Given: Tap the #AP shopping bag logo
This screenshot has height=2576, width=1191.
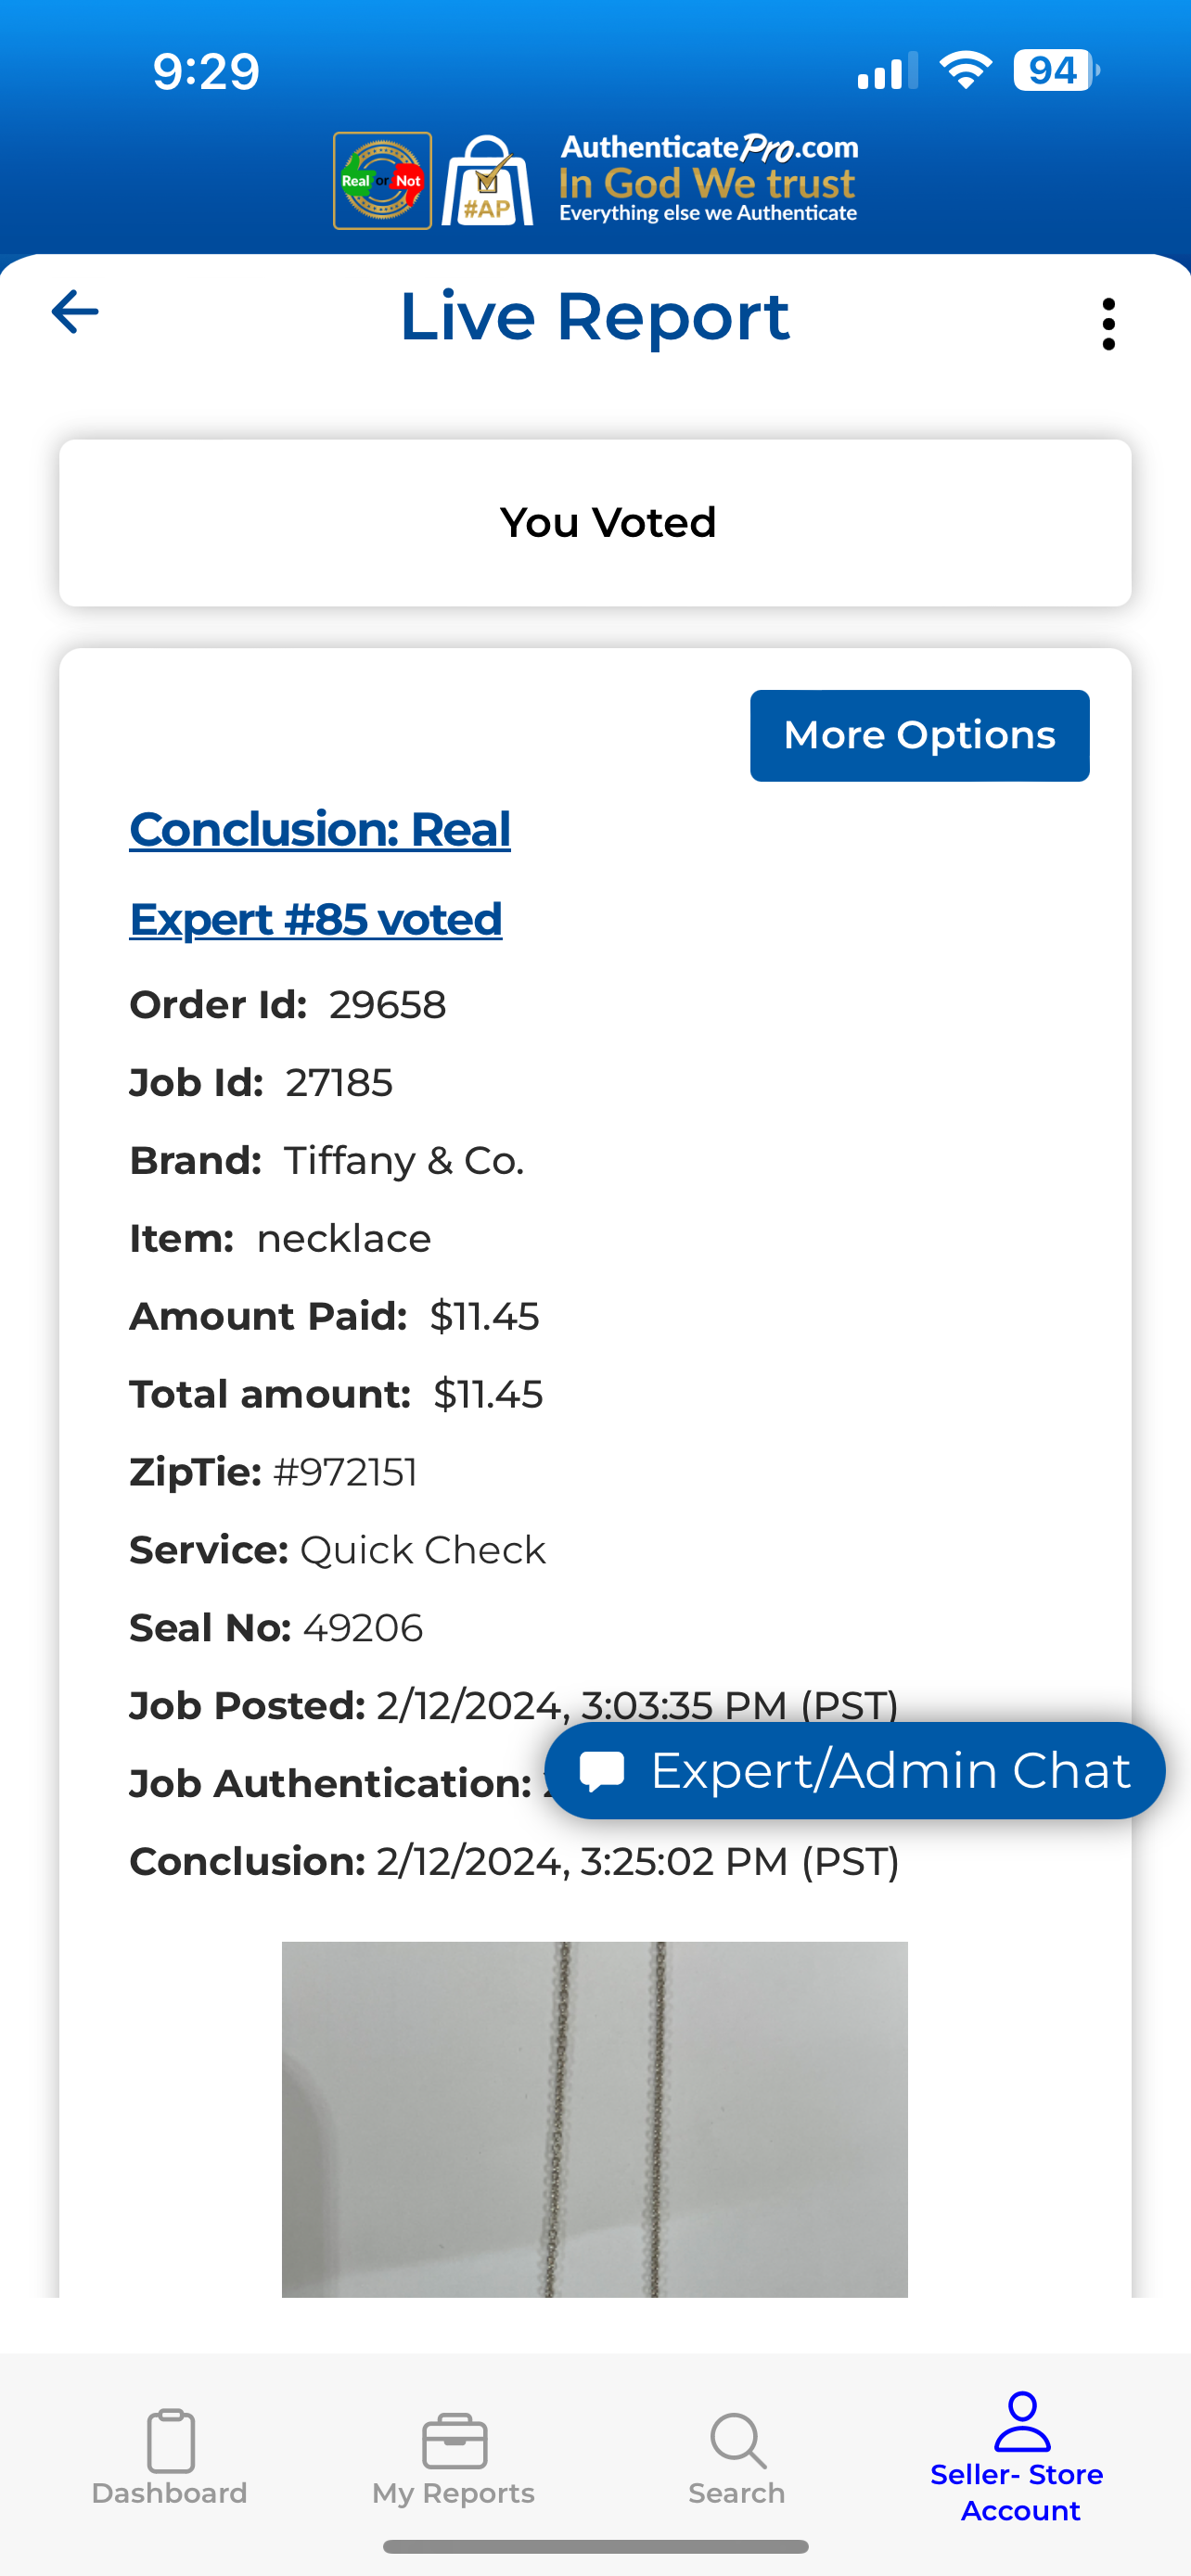Looking at the screenshot, I should tap(487, 181).
